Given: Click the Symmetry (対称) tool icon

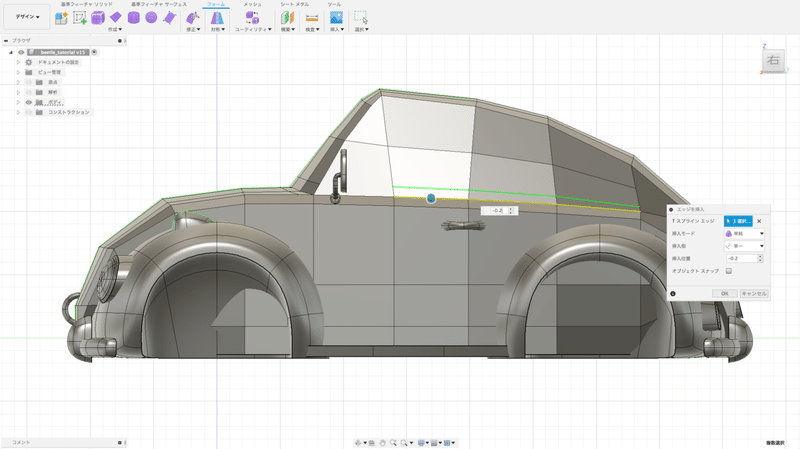Looking at the screenshot, I should (x=217, y=18).
